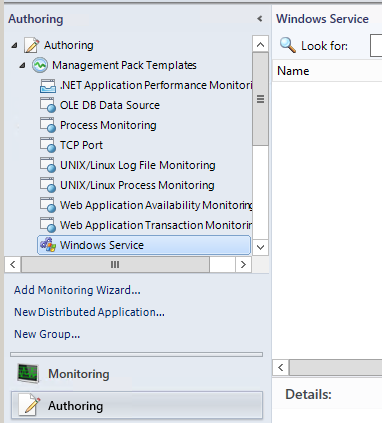The image size is (382, 423).
Task: Click the Details pane heading
Action: point(308,394)
